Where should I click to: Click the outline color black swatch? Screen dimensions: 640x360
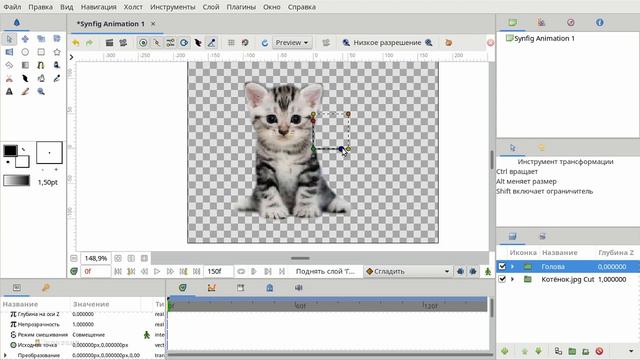pyautogui.click(x=11, y=150)
